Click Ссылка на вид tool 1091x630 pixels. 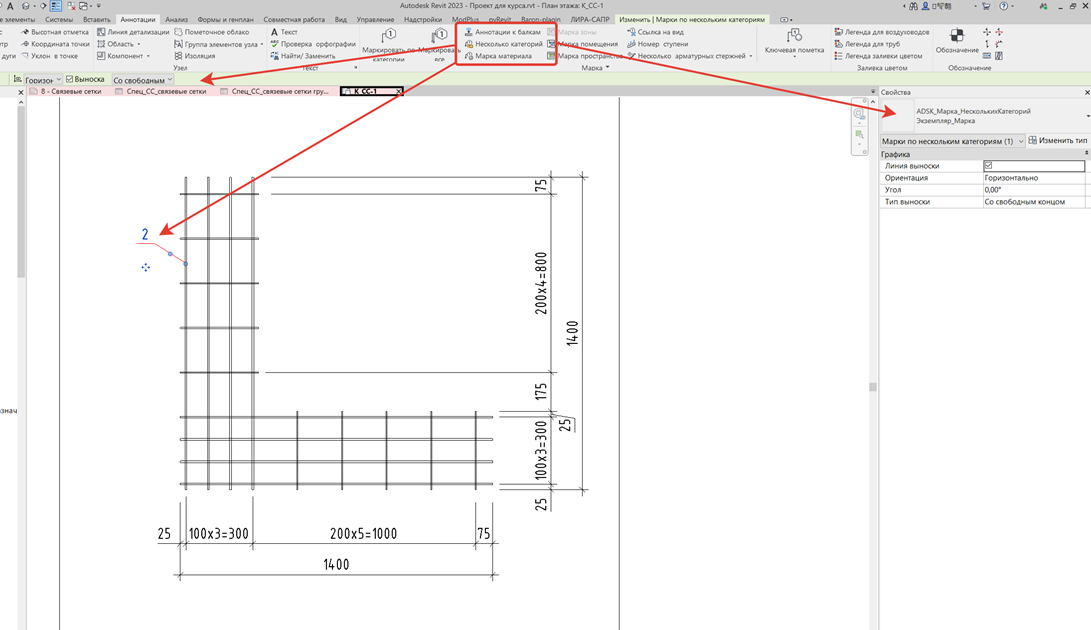[x=655, y=32]
